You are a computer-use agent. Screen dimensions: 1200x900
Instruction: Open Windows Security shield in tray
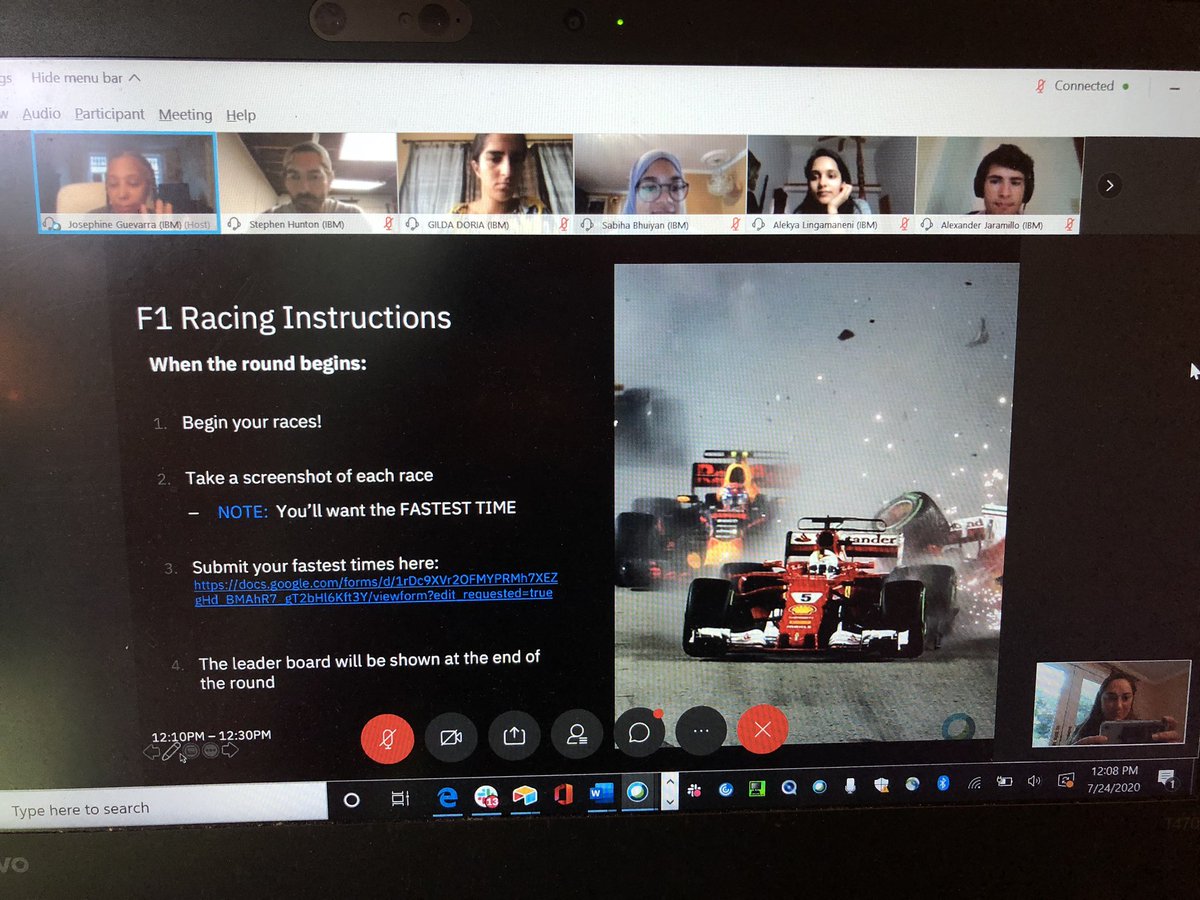tap(882, 785)
